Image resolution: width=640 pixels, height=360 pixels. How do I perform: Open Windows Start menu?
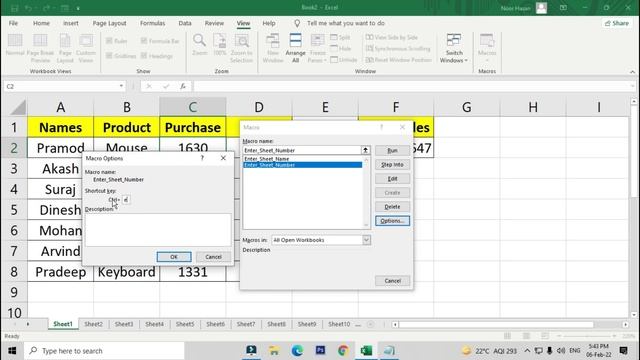(x=12, y=351)
